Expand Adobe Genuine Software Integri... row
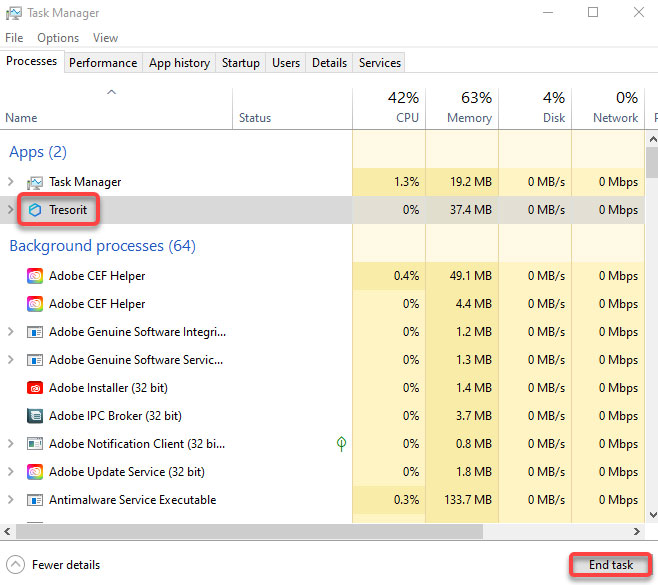 click(x=11, y=332)
